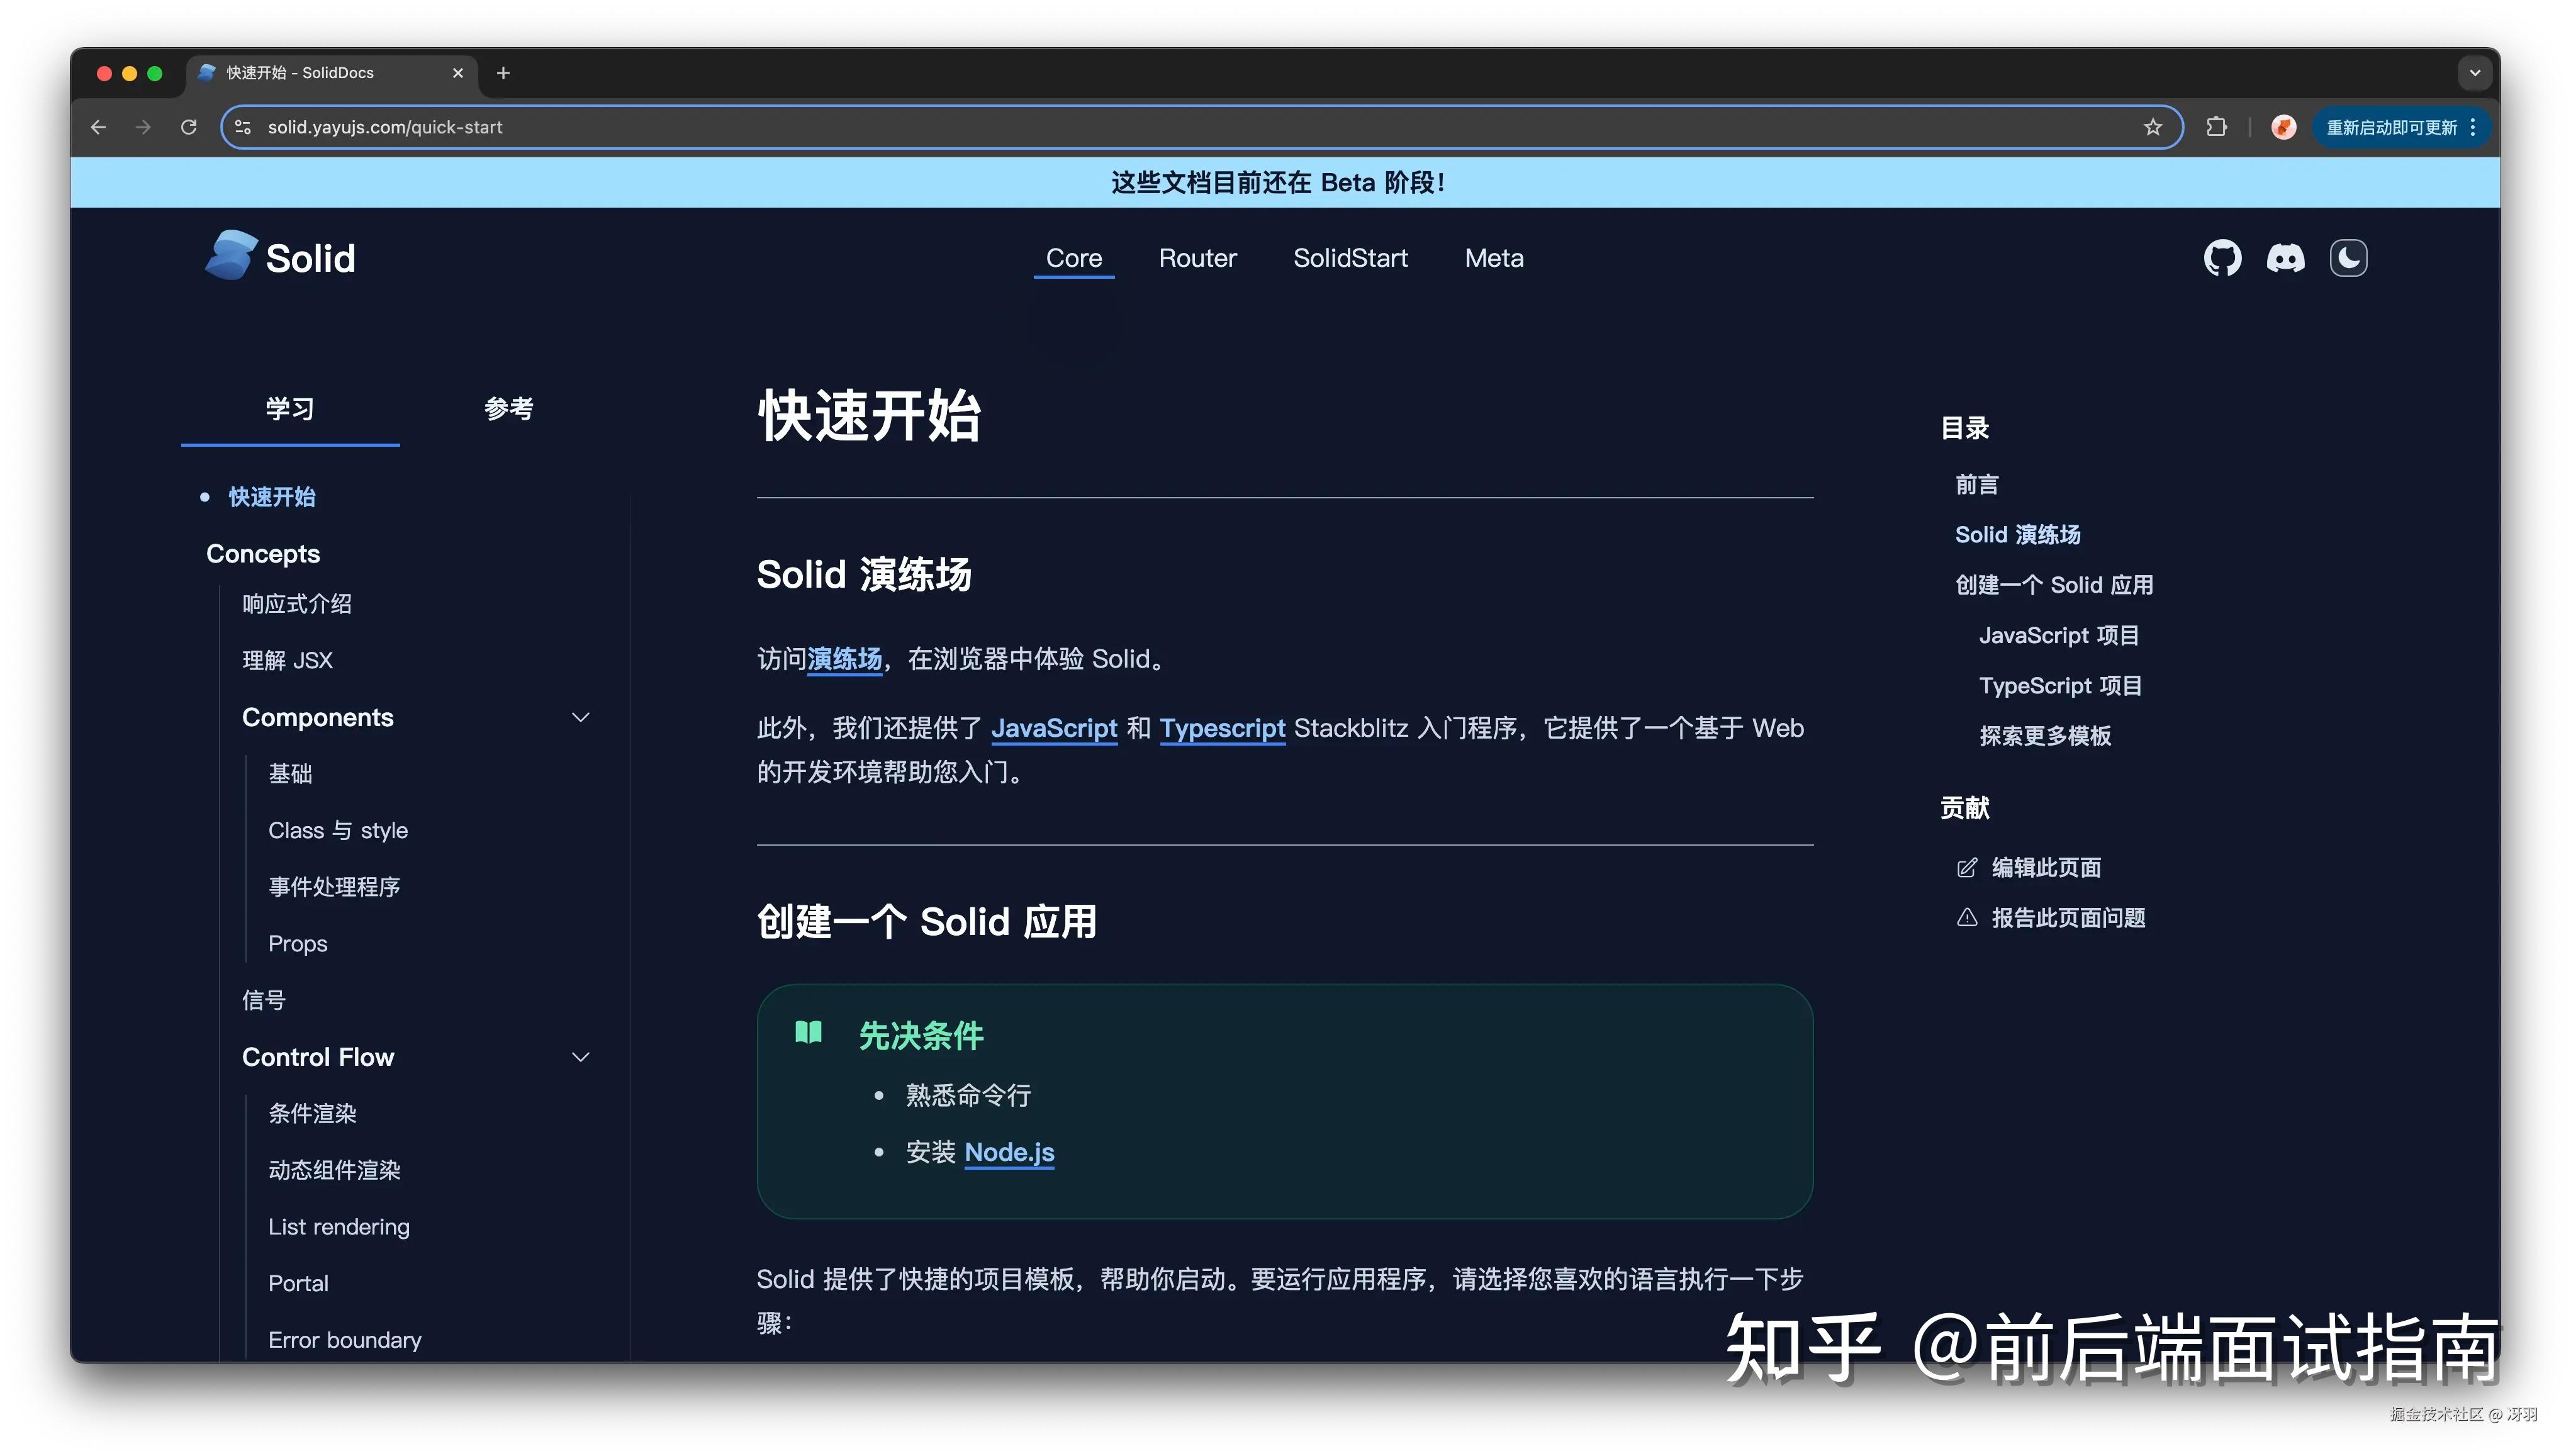
Task: Expand the Components section in sidebar
Action: (581, 717)
